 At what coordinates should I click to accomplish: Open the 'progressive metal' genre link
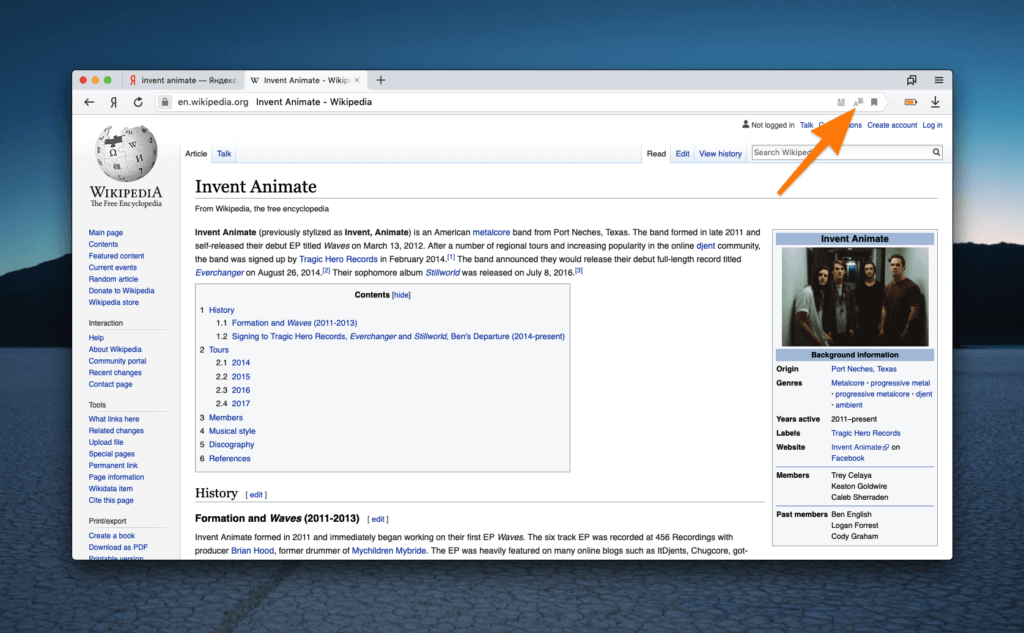click(900, 383)
